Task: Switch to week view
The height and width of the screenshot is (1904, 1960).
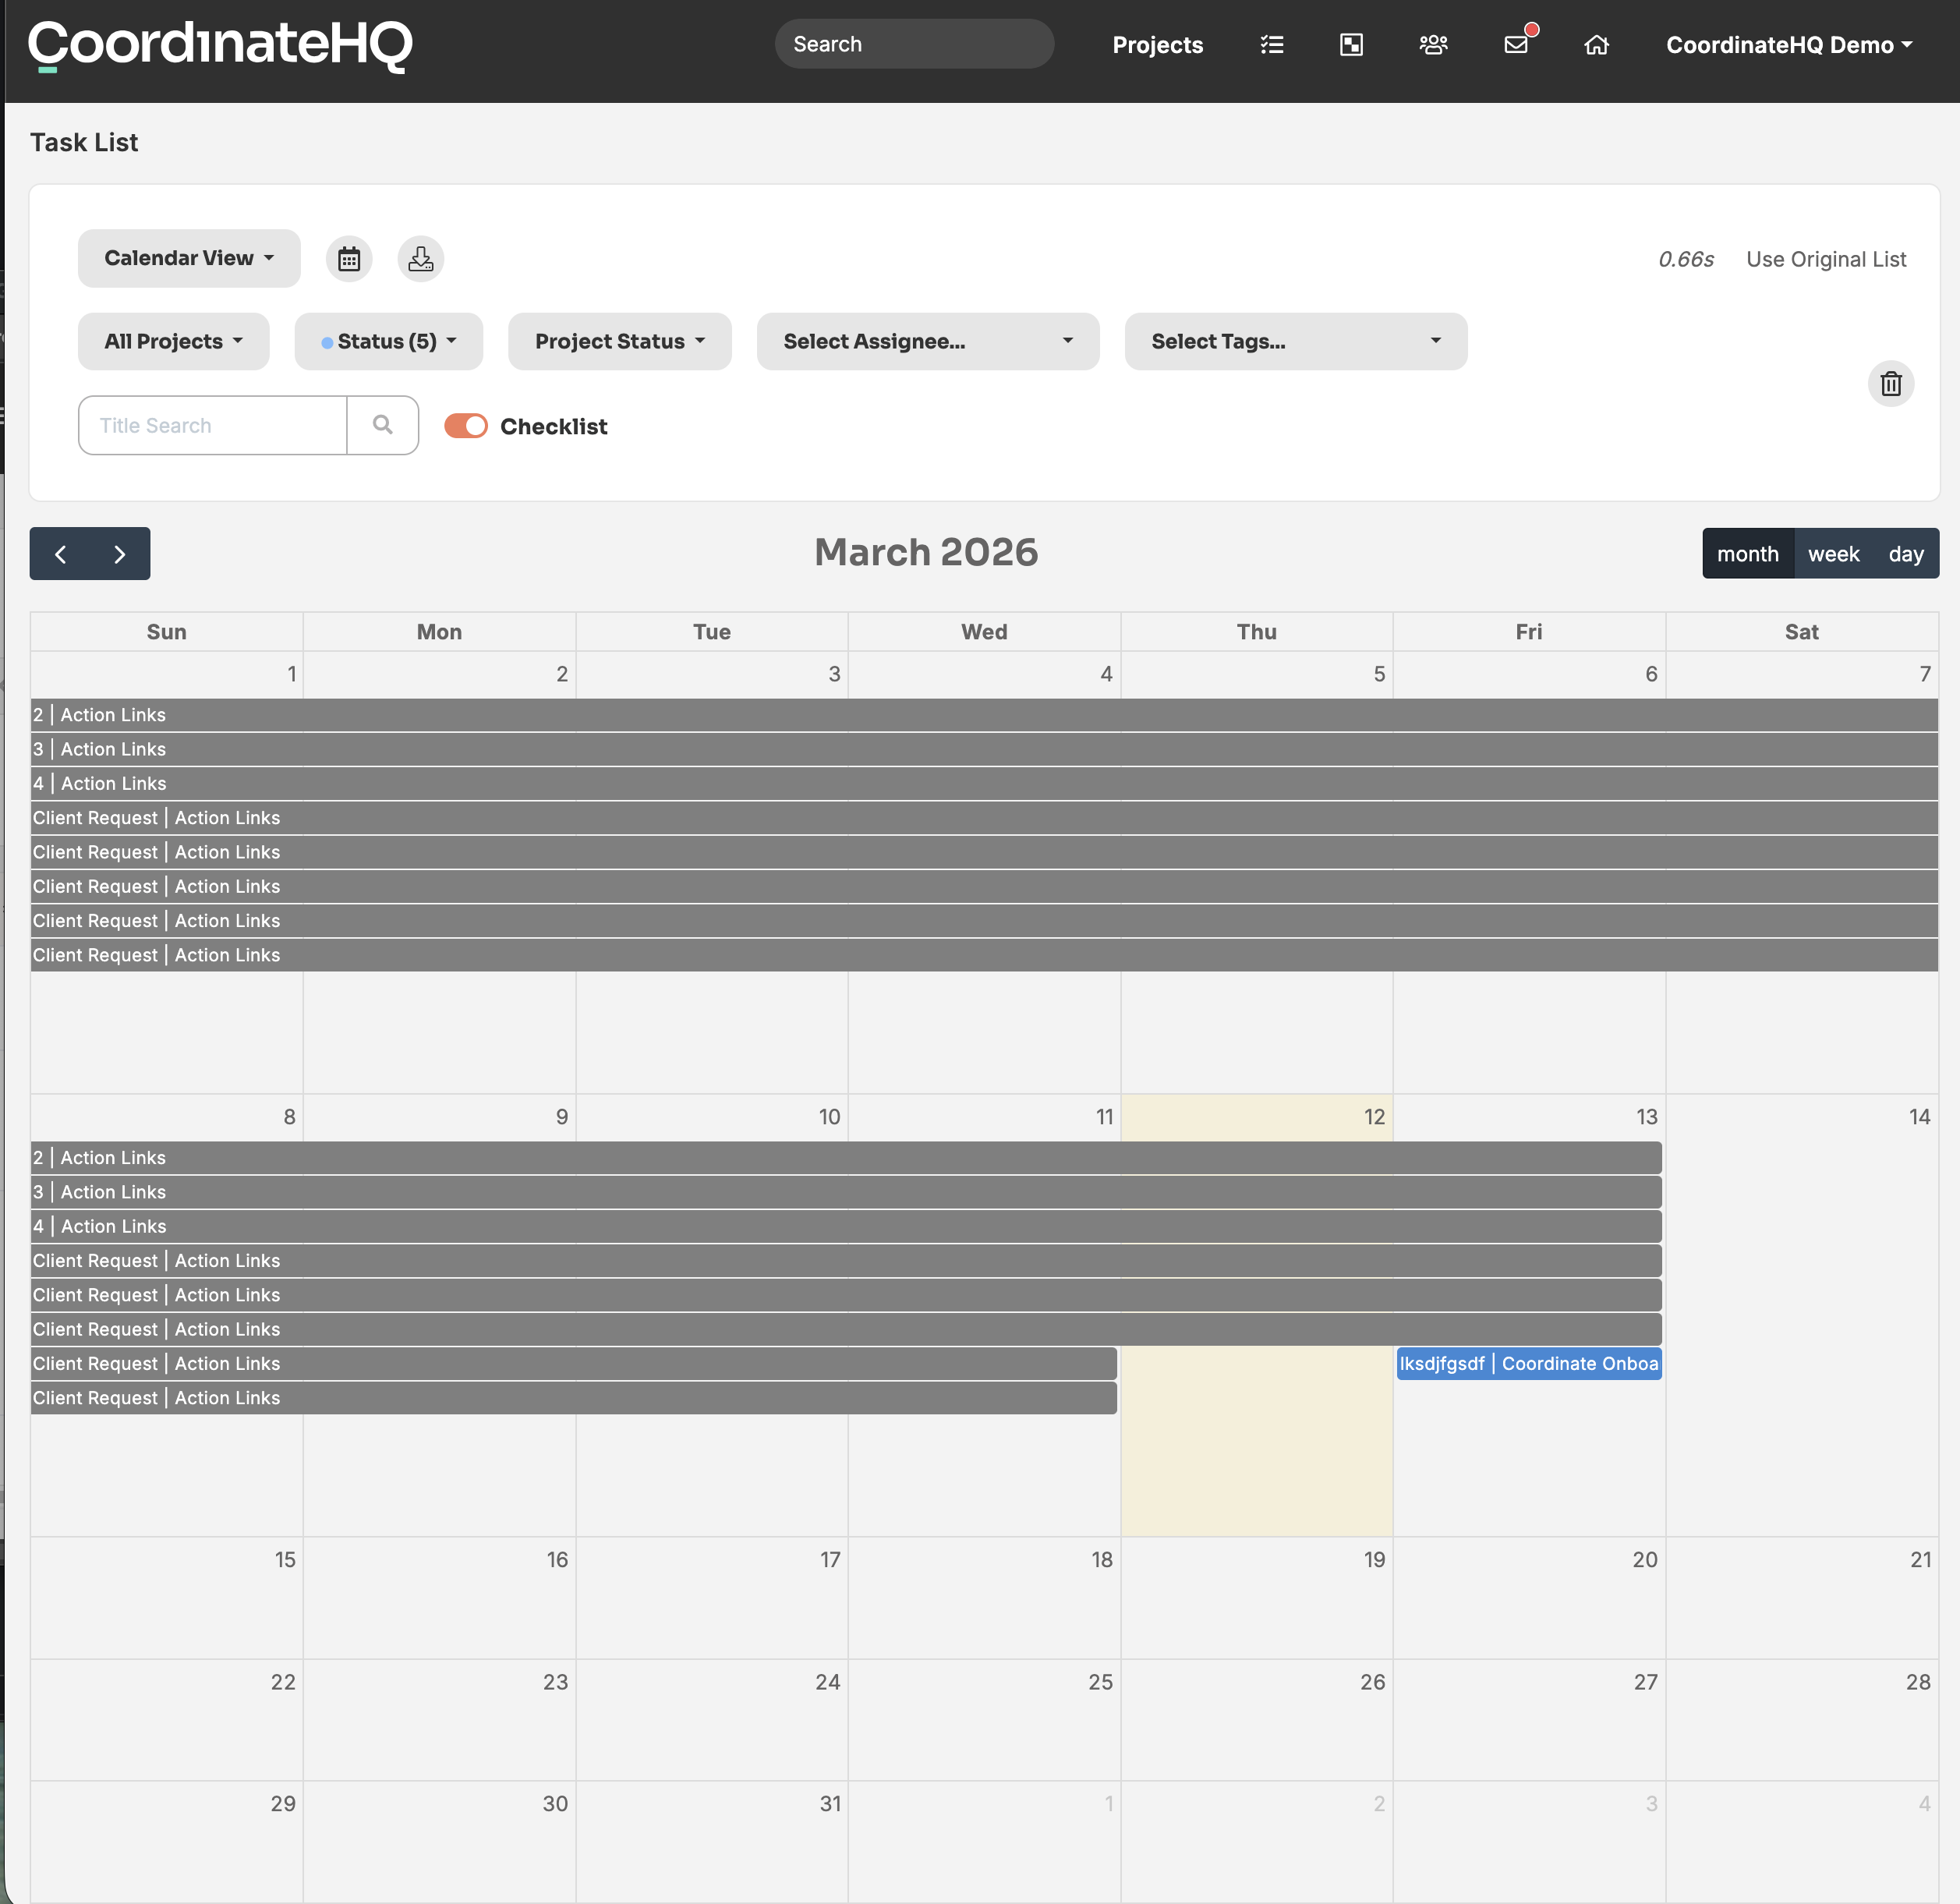Action: click(x=1833, y=554)
